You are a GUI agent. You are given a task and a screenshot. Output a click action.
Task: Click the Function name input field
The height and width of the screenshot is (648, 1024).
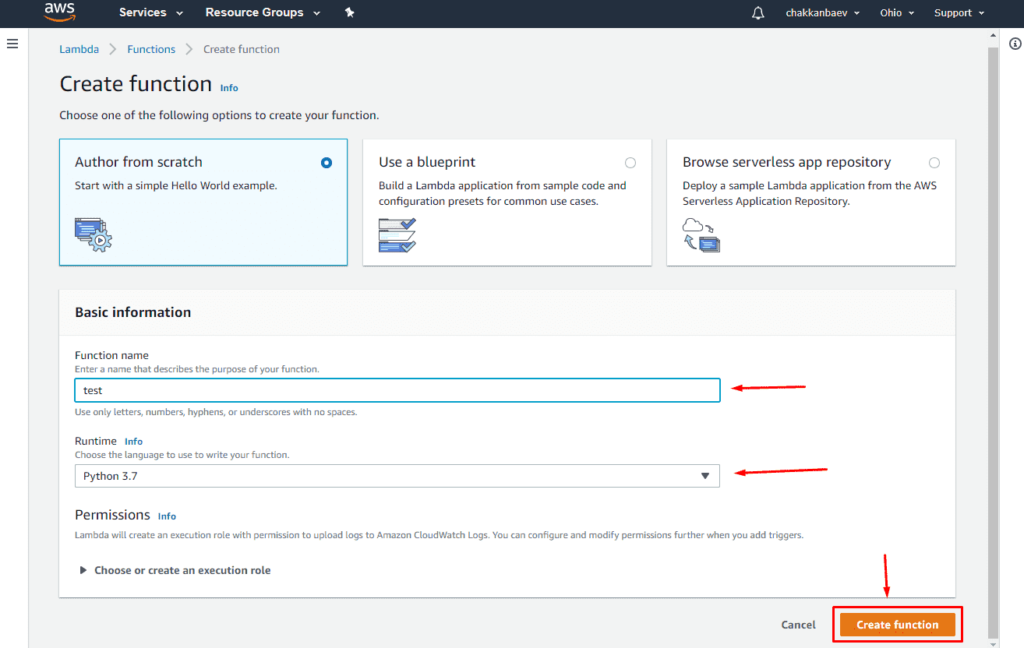[x=397, y=390]
